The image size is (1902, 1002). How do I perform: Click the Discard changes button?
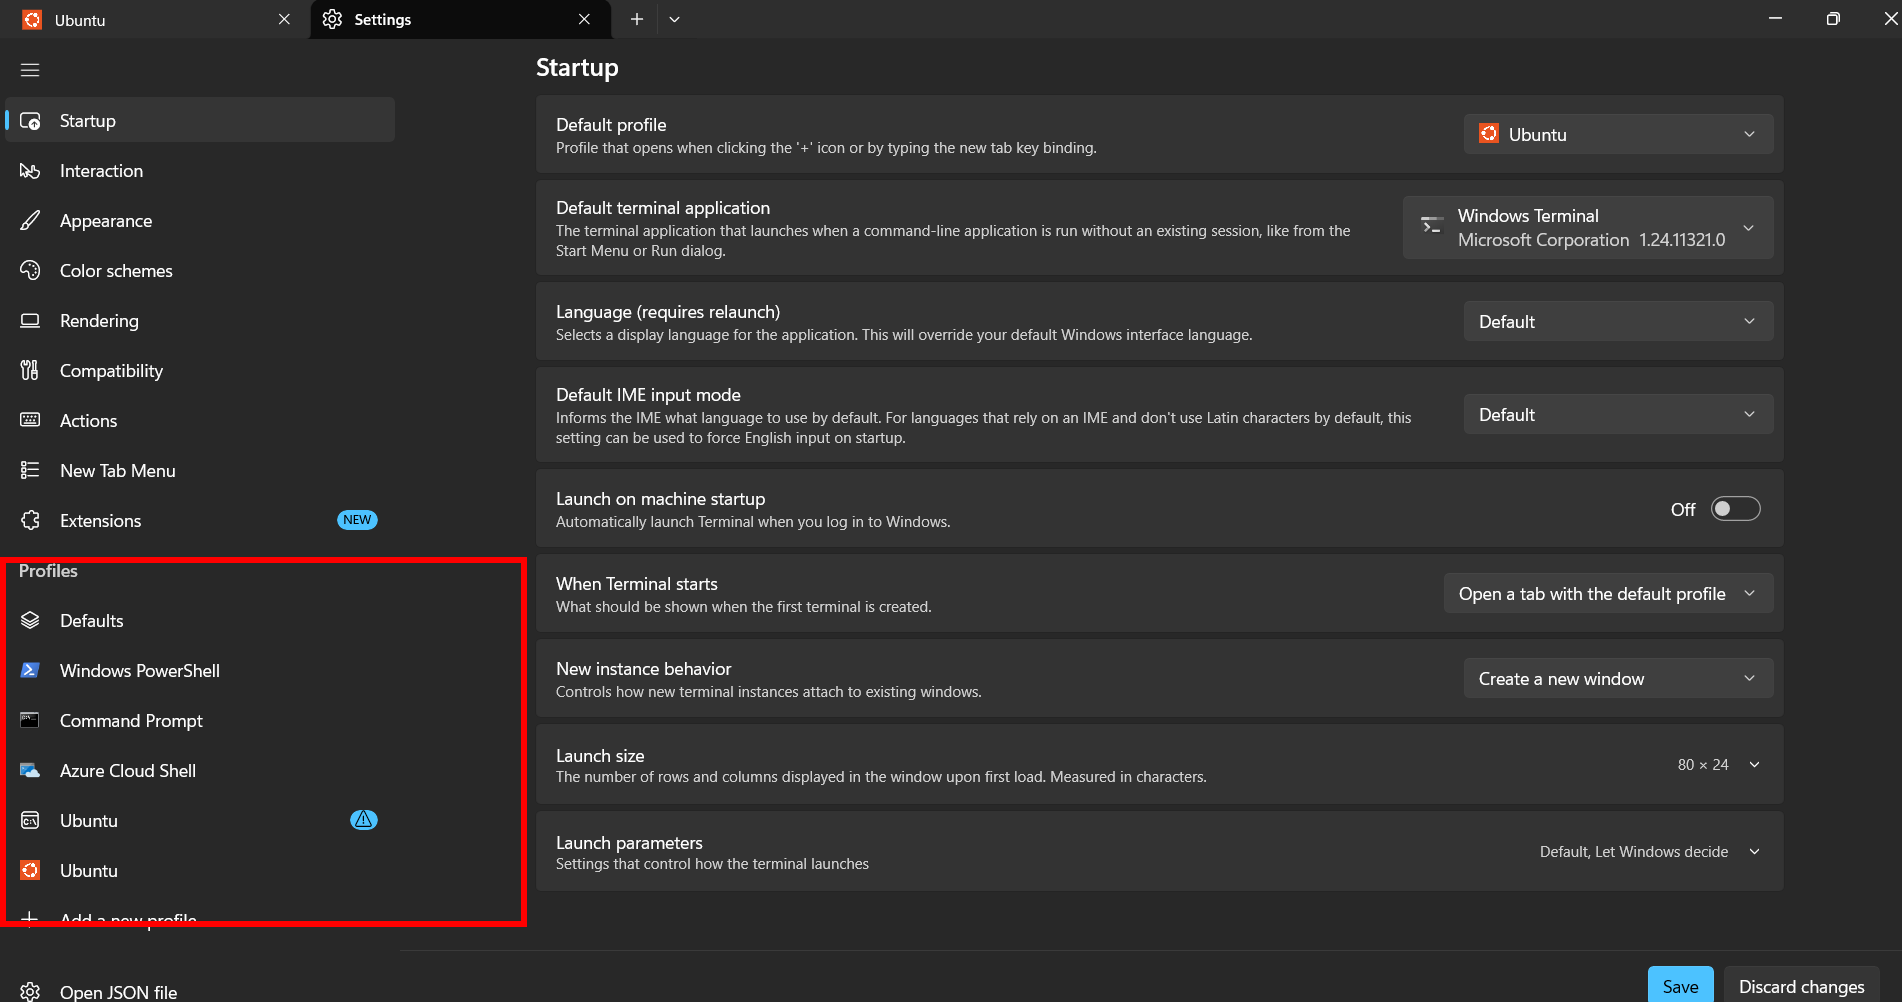[x=1801, y=986]
